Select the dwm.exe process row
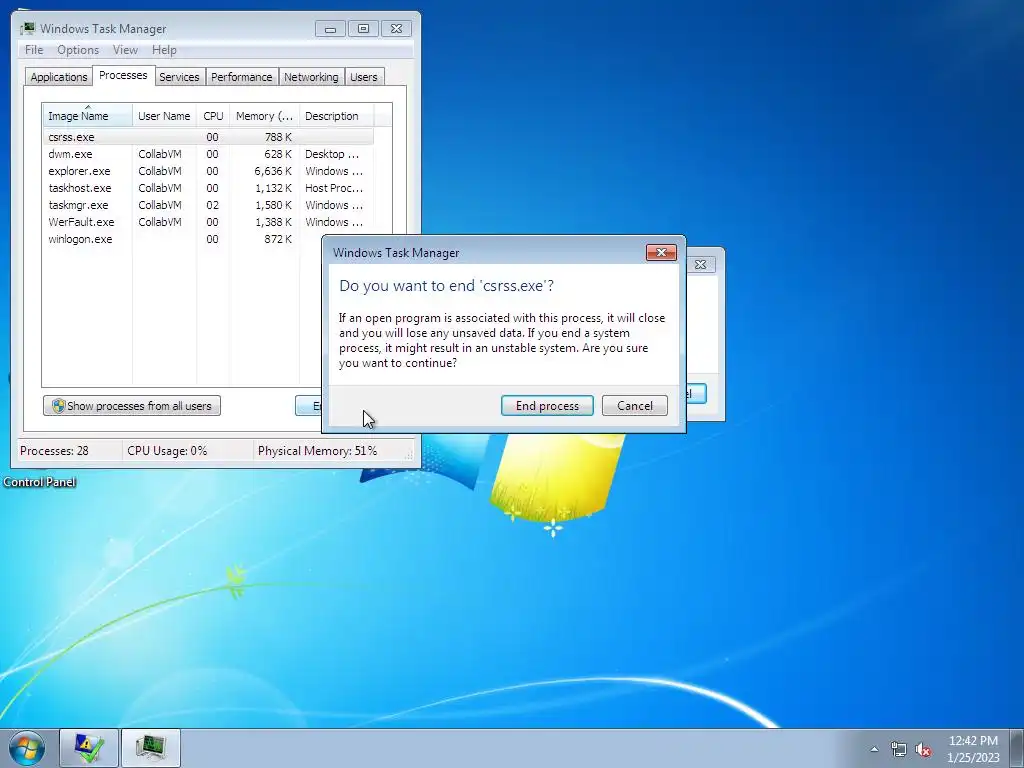The width and height of the screenshot is (1024, 768). pos(209,154)
